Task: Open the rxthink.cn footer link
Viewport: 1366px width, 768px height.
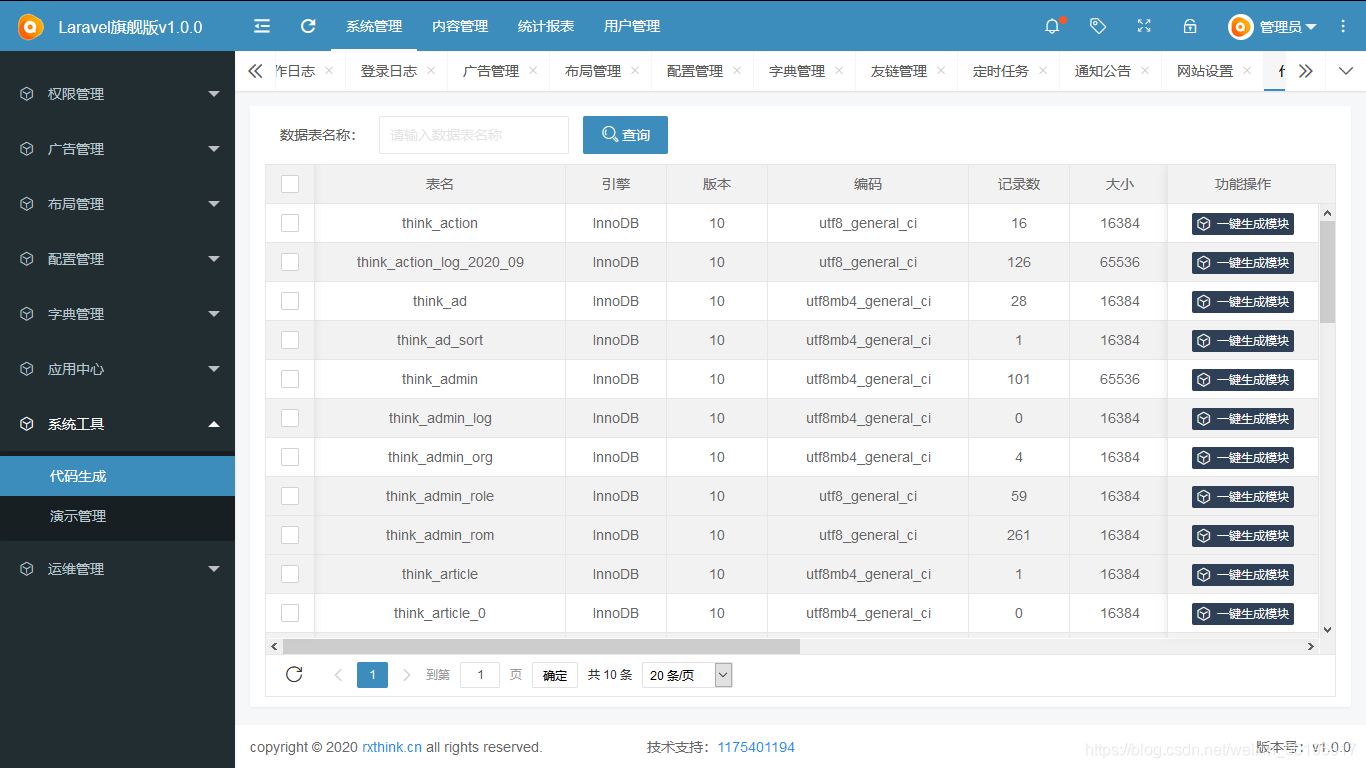Action: (x=392, y=747)
